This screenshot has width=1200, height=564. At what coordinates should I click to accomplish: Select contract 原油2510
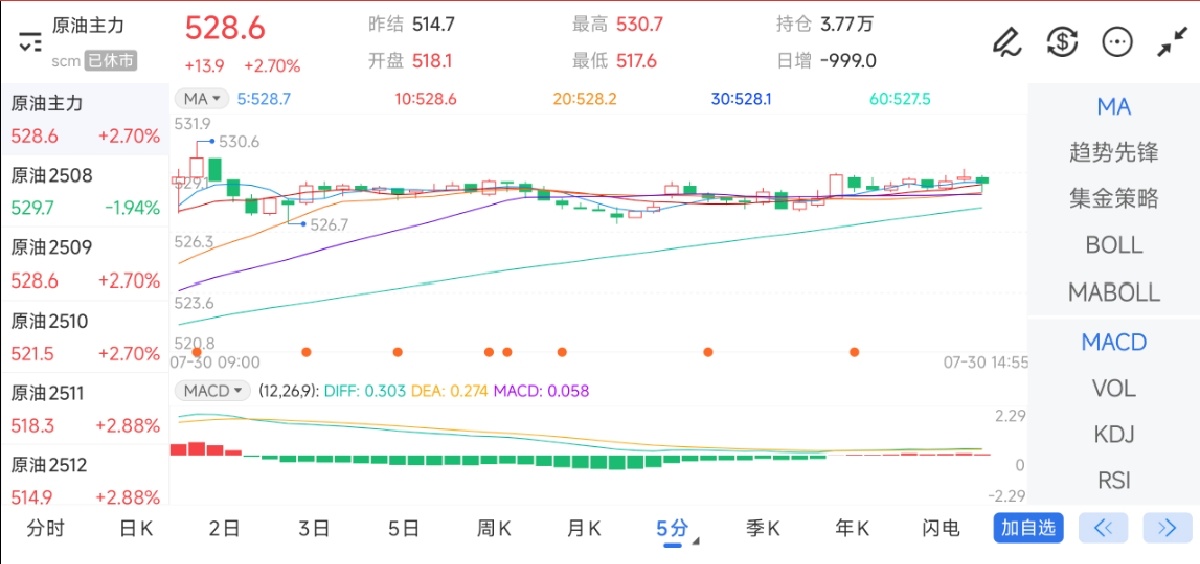pyautogui.click(x=84, y=337)
